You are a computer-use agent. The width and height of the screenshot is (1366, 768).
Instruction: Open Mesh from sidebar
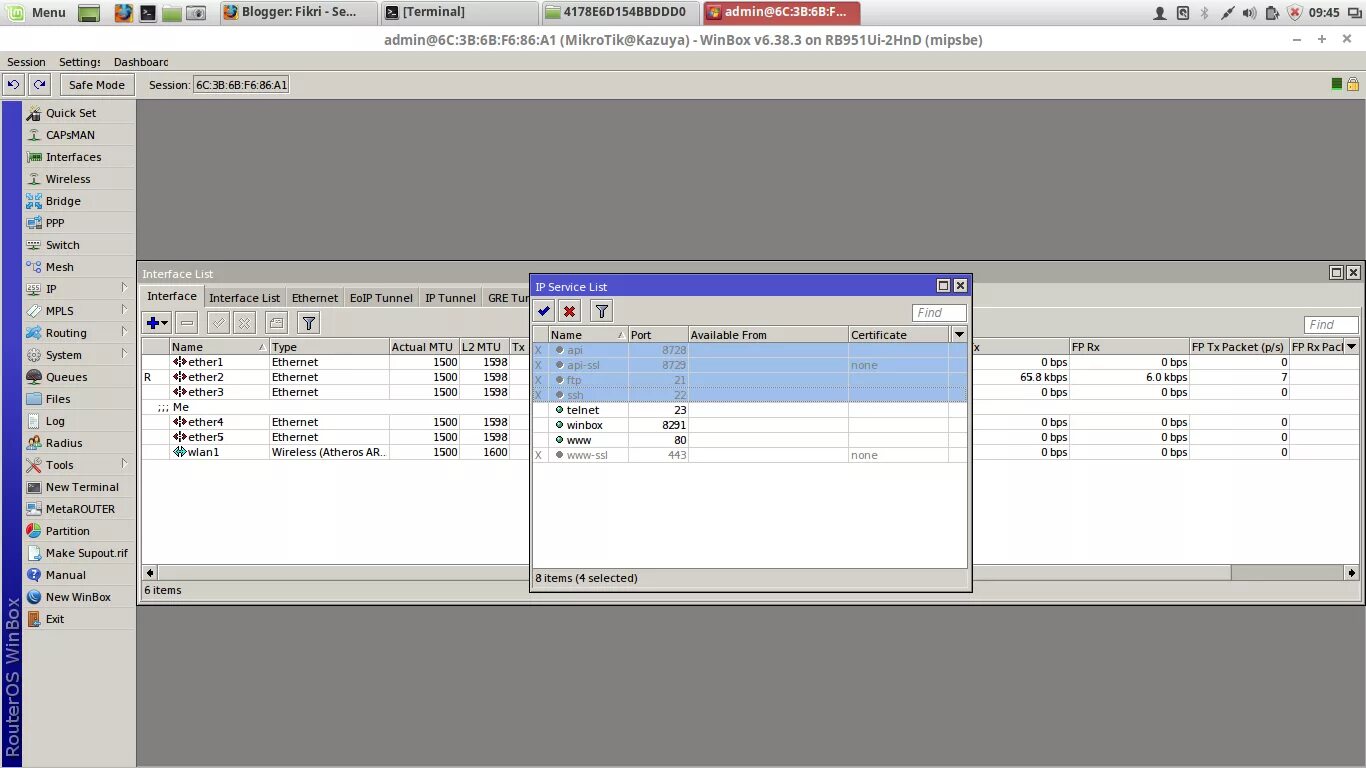[x=79, y=267]
